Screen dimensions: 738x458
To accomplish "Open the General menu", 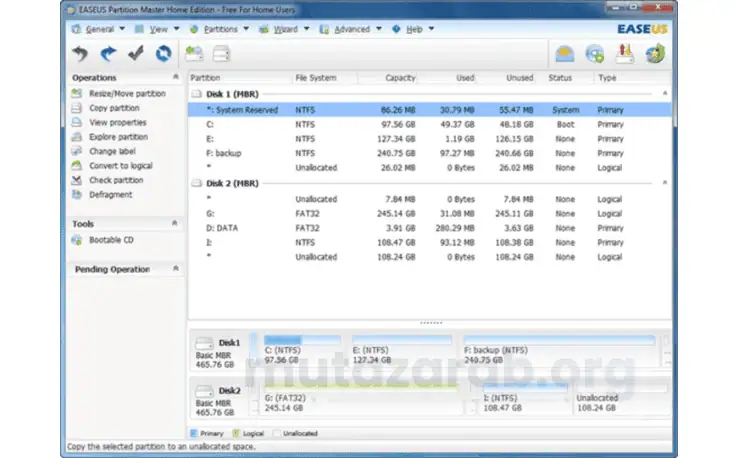I will tap(100, 29).
